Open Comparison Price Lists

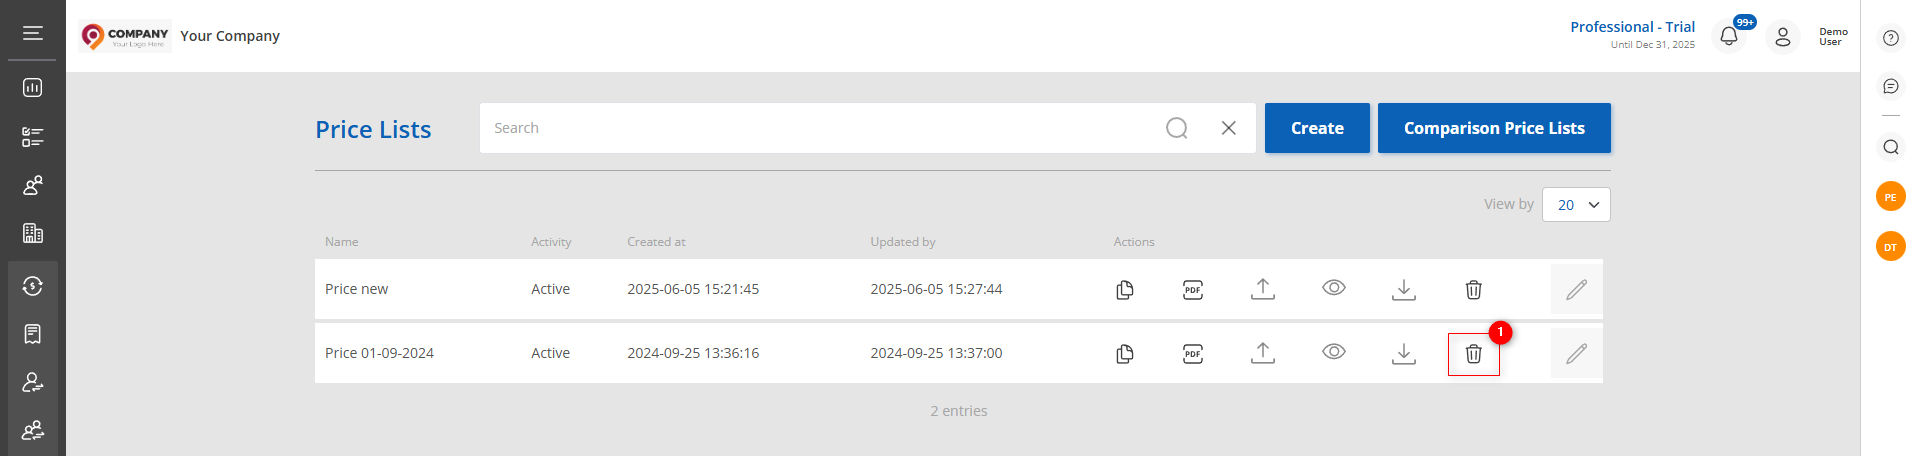1494,128
